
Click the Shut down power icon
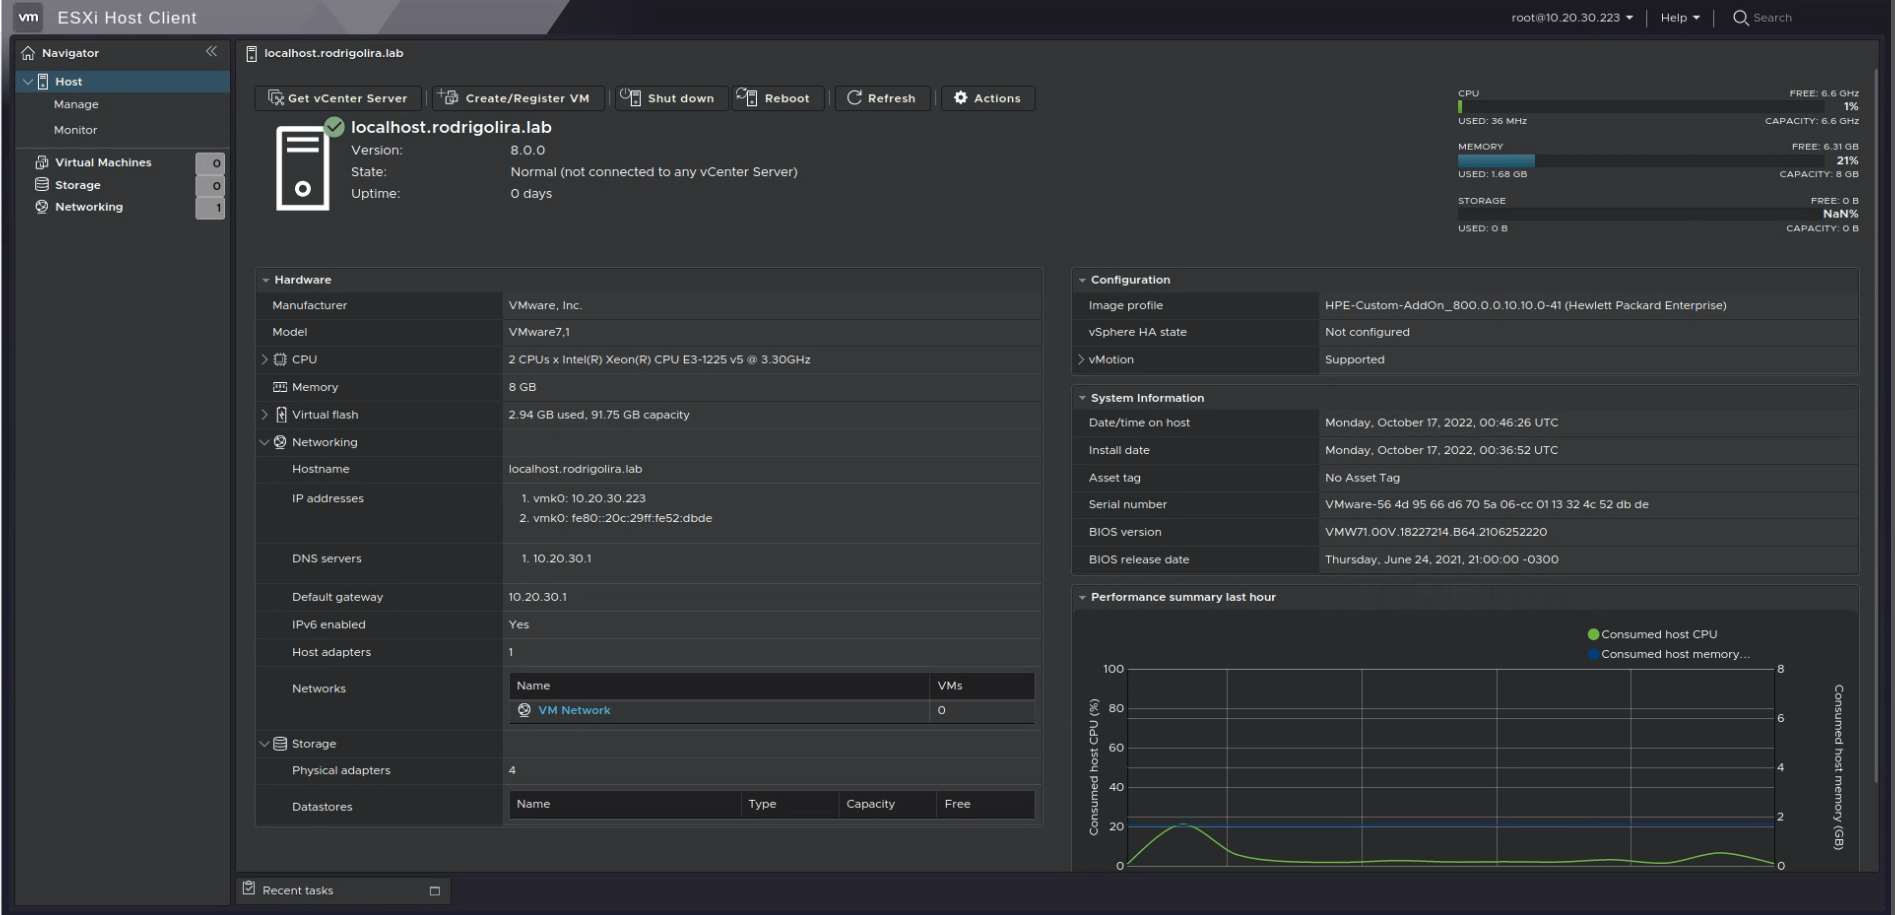[x=630, y=97]
